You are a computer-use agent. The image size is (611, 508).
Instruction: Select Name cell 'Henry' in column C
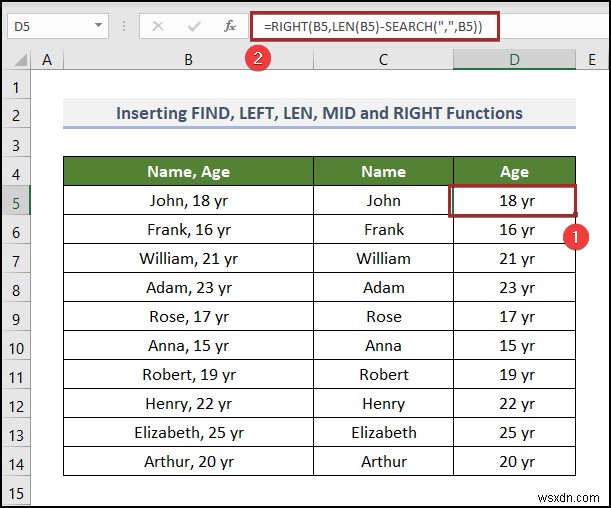pos(383,403)
